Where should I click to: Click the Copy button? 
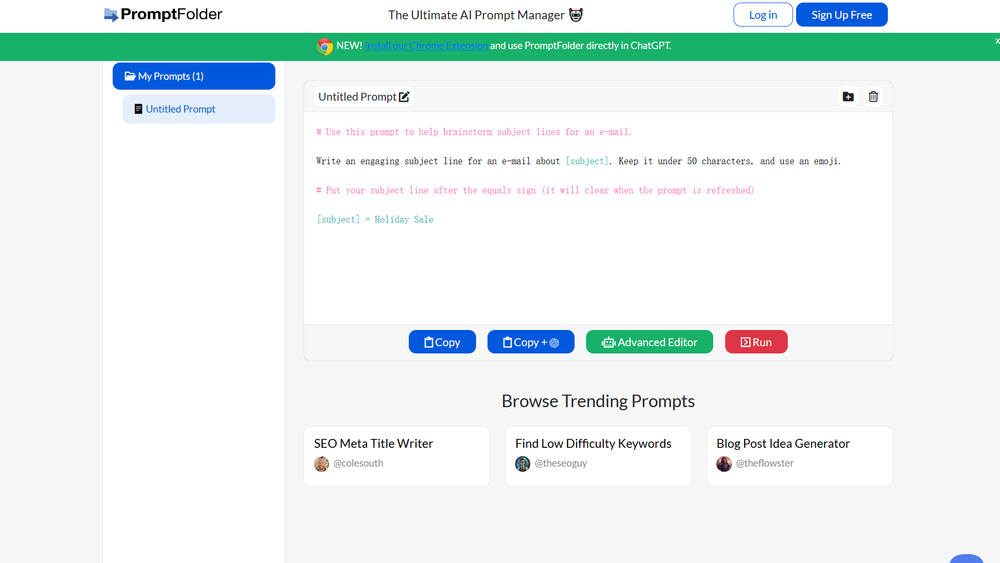(442, 342)
